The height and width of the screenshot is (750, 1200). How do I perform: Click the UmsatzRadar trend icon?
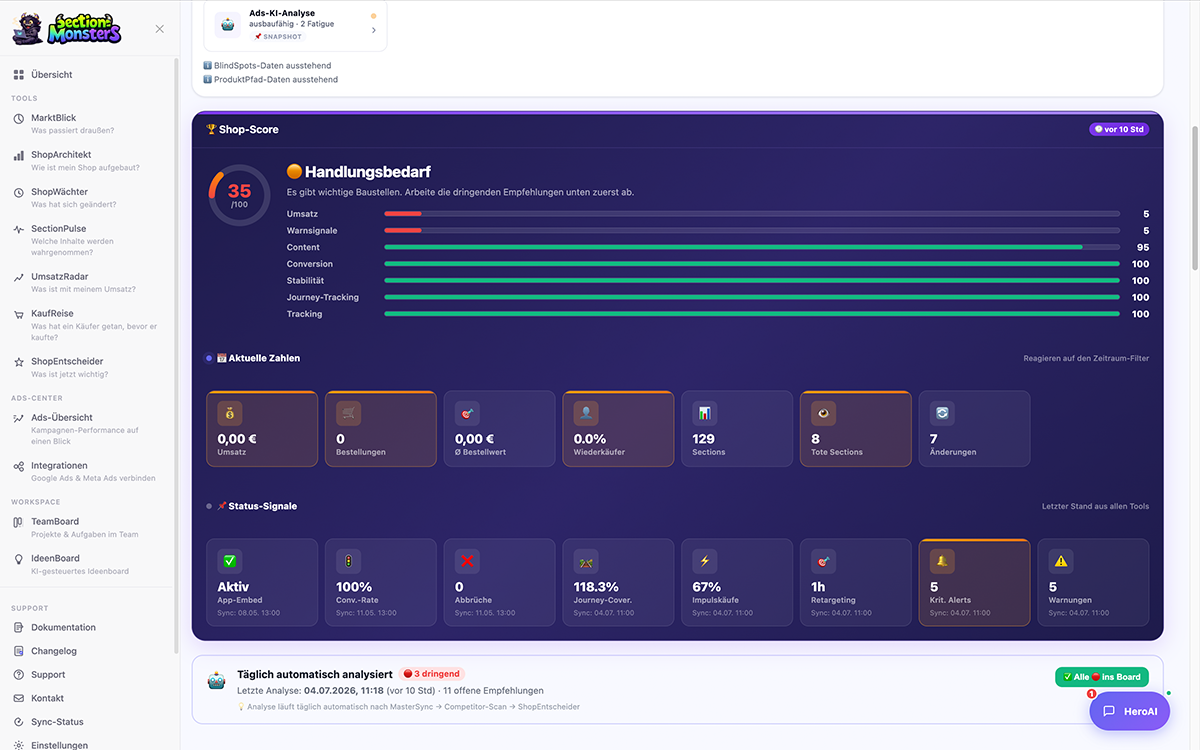point(19,277)
